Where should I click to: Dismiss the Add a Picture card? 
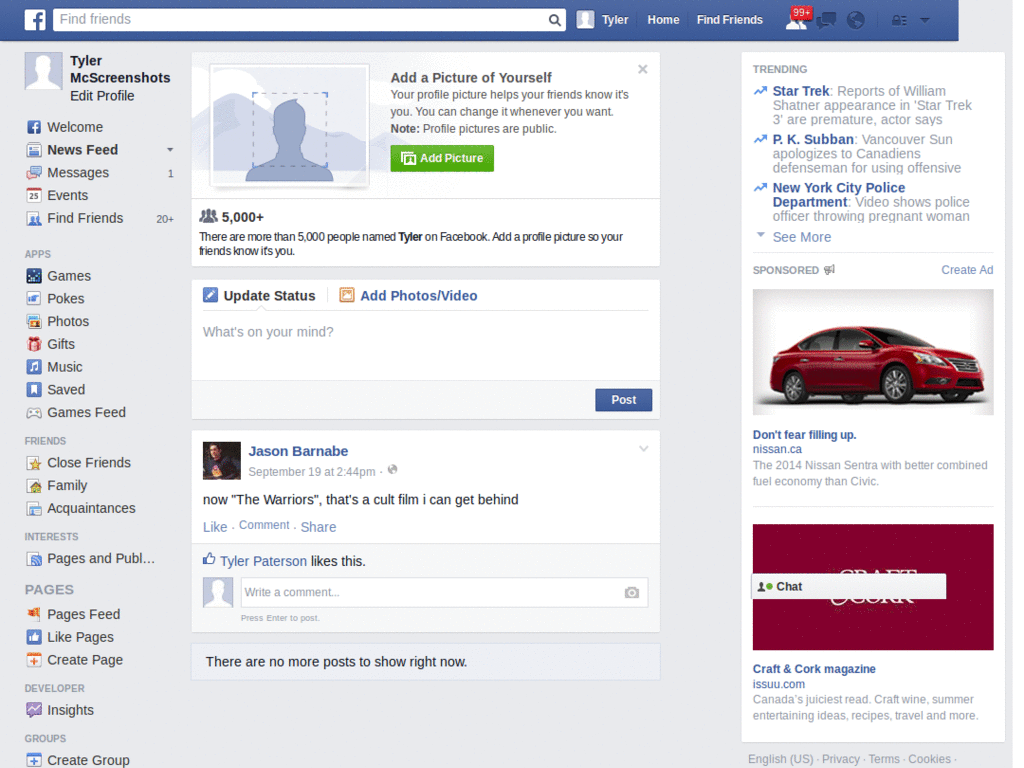point(643,69)
